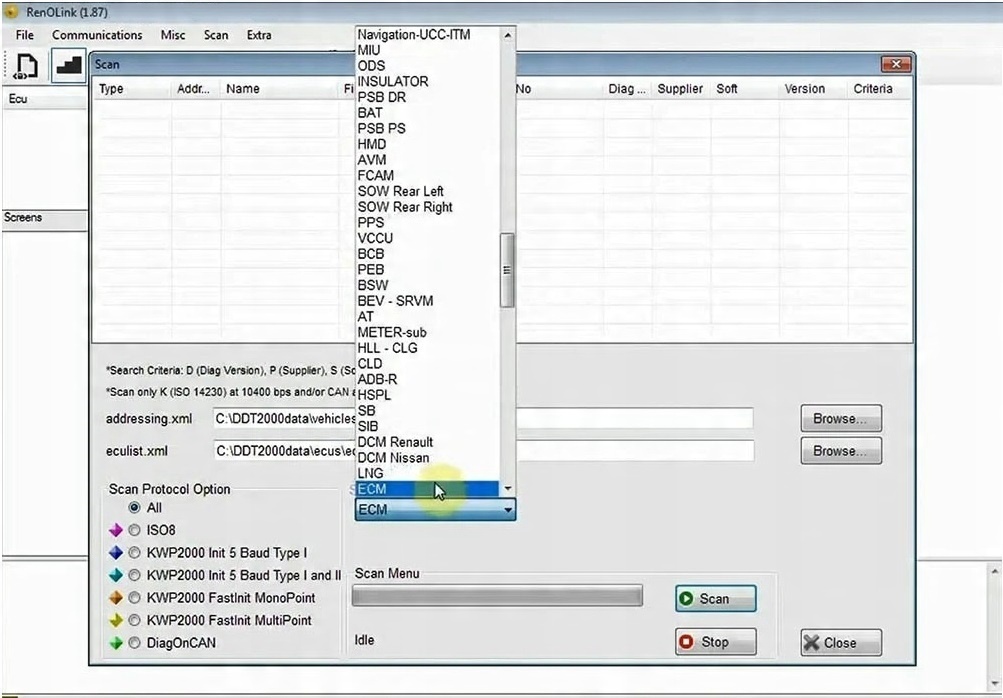Choose ECM in the dropdown list

pos(427,489)
